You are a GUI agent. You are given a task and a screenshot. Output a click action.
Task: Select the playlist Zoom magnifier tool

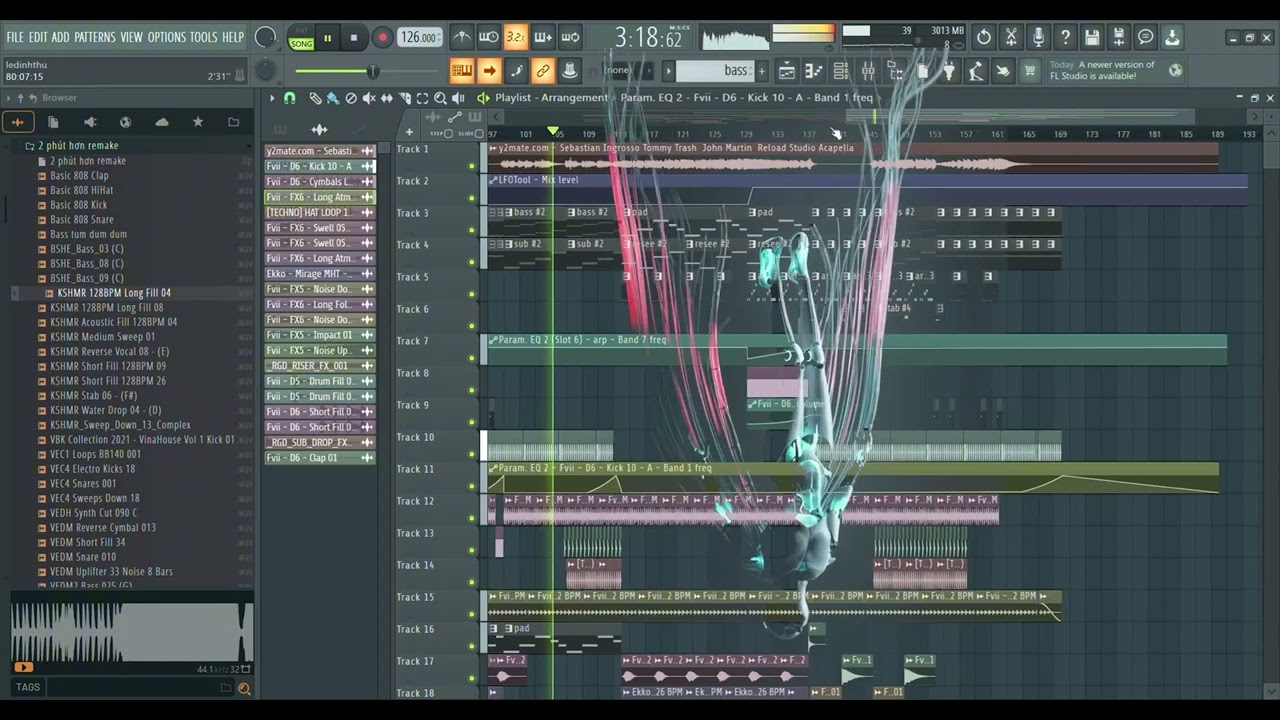(x=440, y=98)
